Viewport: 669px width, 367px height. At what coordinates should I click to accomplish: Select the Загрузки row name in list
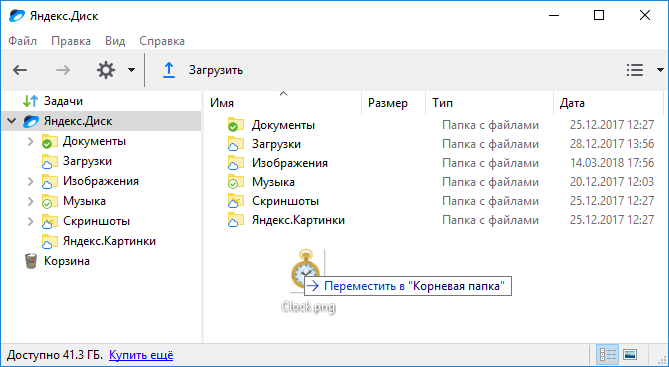click(x=276, y=144)
